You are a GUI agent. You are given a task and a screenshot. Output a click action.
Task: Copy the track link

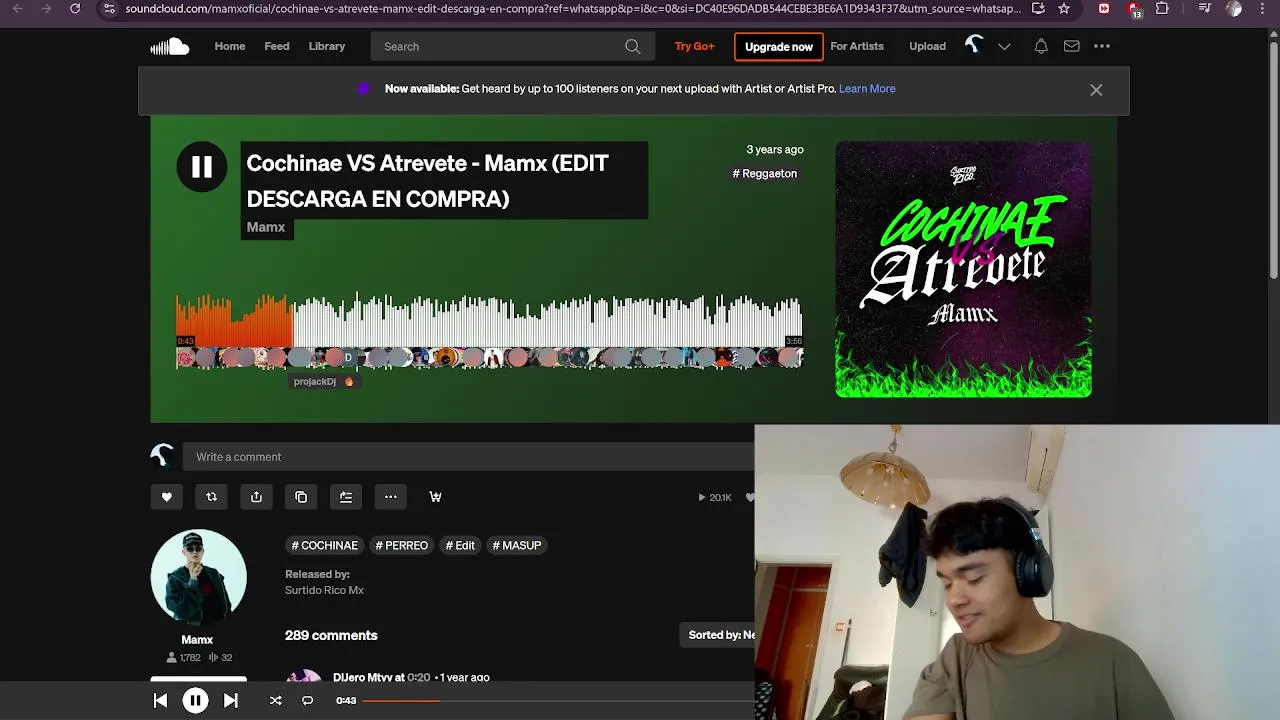(x=301, y=497)
